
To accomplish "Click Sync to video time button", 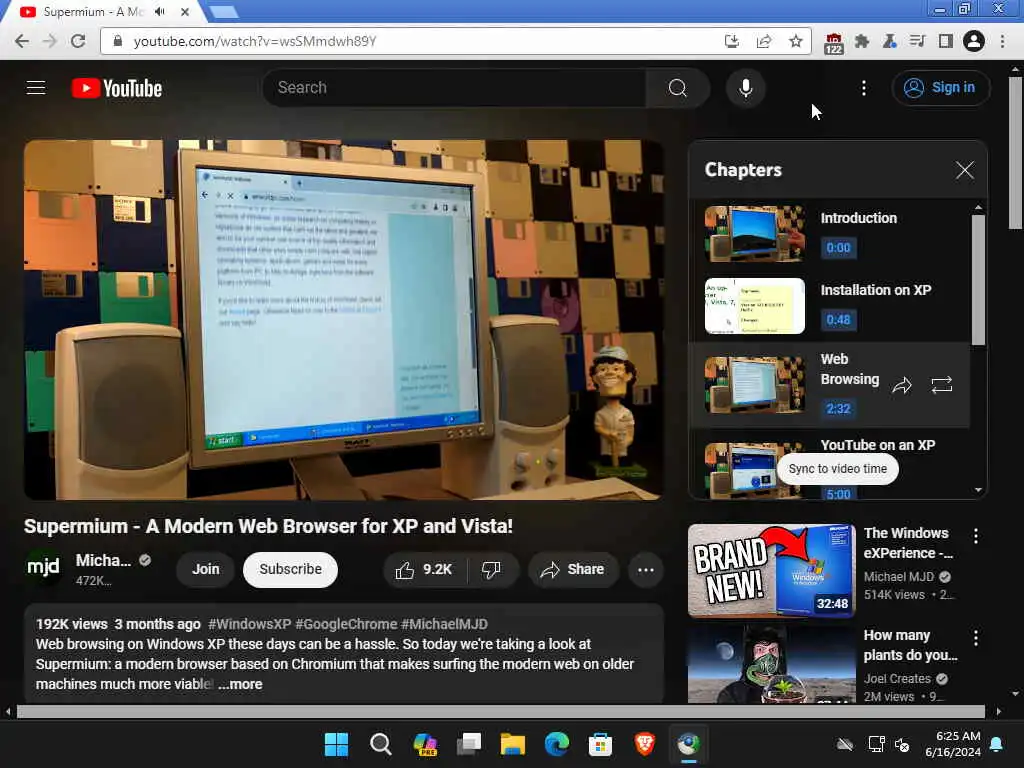I will [837, 469].
